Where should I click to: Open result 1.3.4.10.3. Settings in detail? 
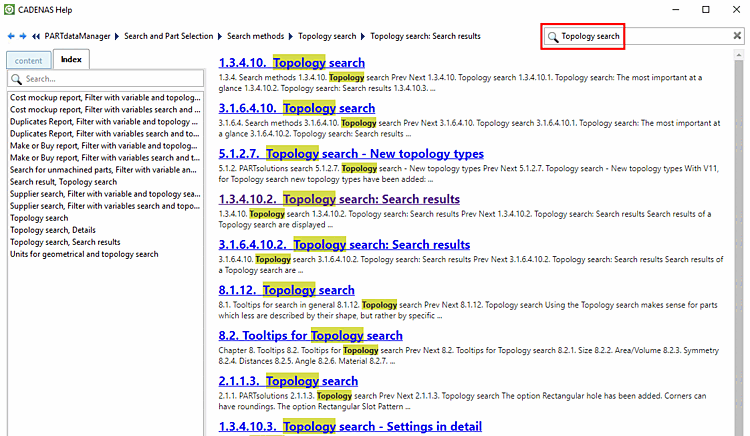tap(350, 426)
